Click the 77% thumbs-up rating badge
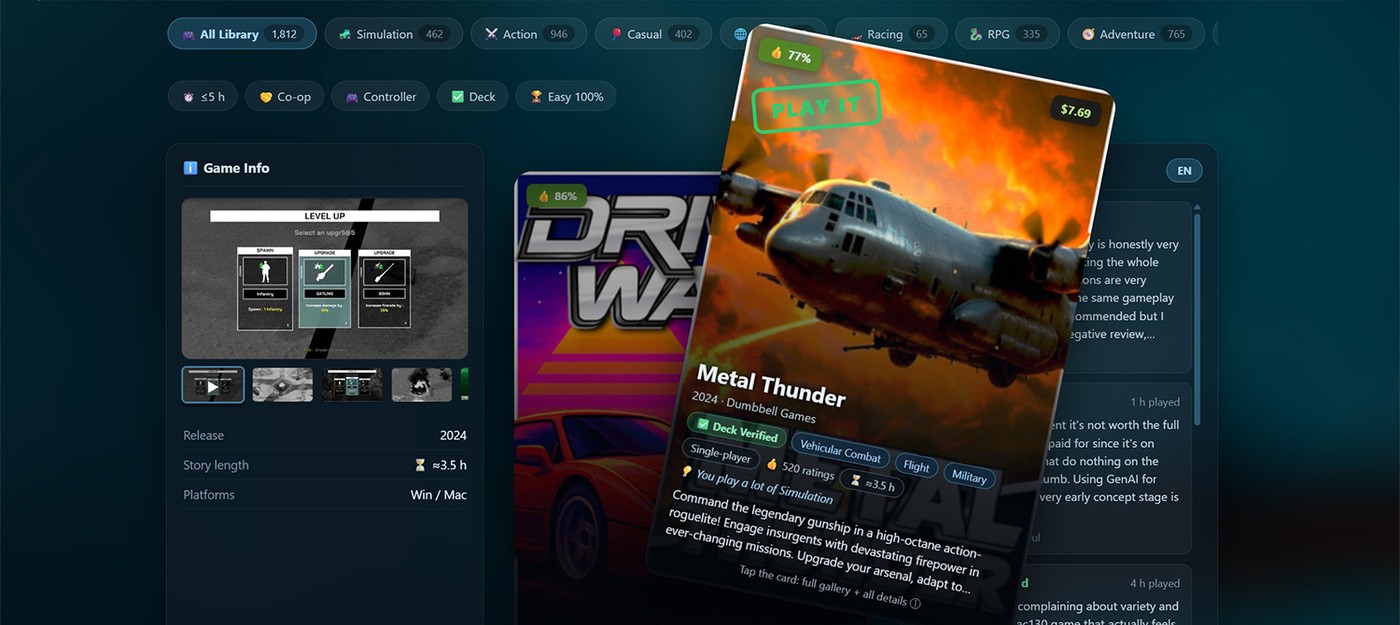The height and width of the screenshot is (625, 1400). (x=791, y=56)
